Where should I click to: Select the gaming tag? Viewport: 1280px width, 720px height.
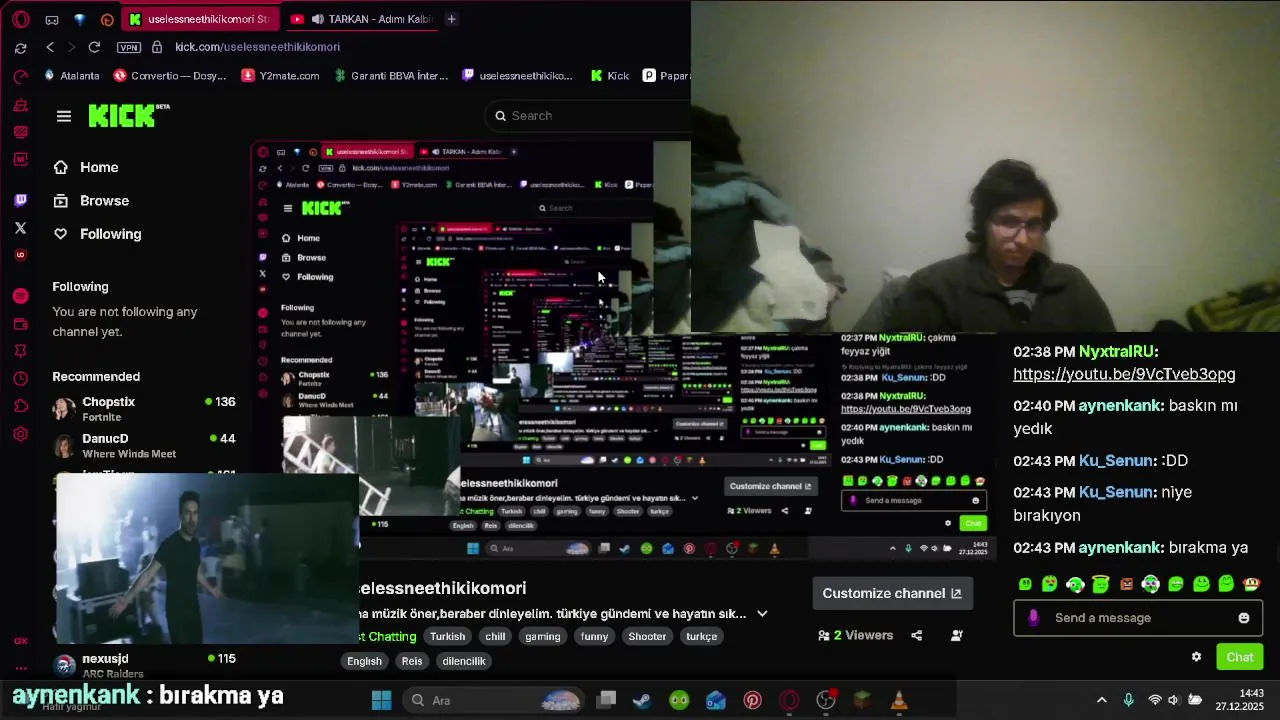543,636
